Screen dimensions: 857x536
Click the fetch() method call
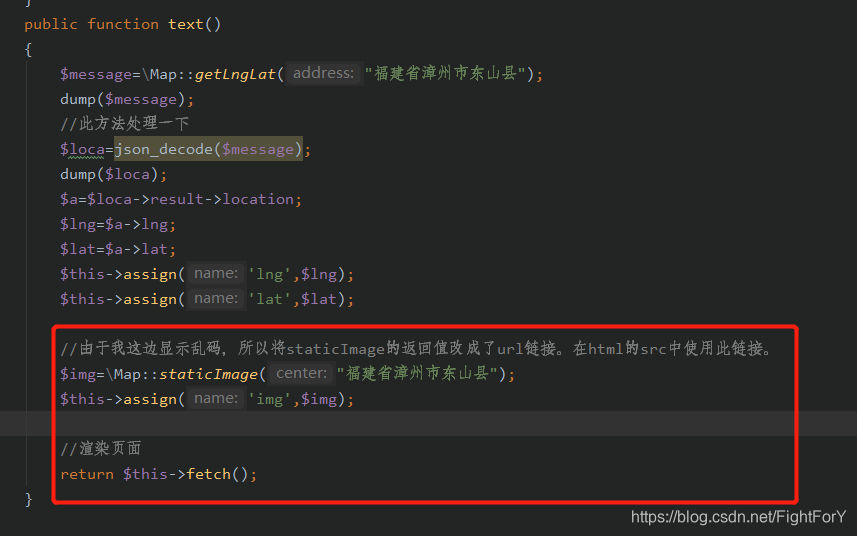[217, 474]
